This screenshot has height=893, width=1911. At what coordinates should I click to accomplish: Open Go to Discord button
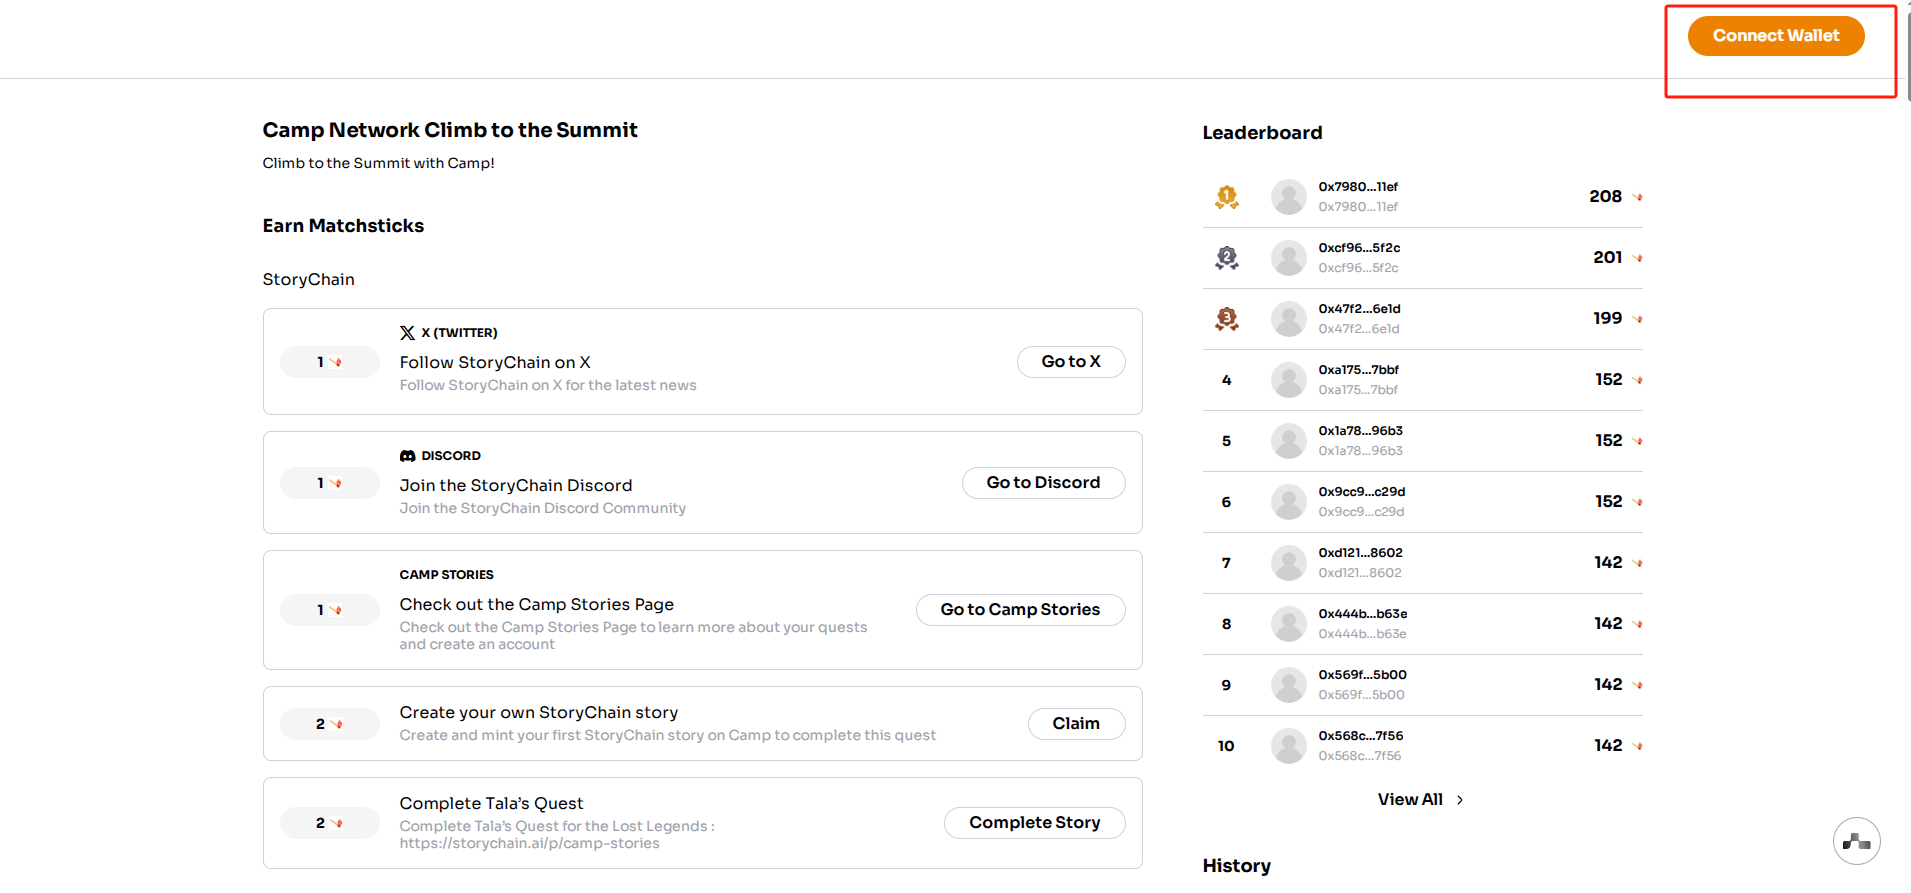coord(1043,483)
